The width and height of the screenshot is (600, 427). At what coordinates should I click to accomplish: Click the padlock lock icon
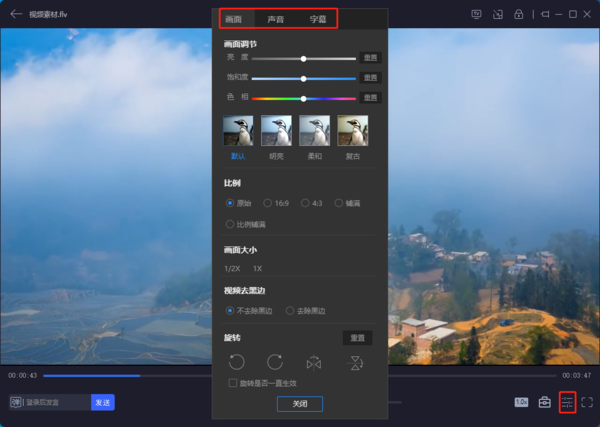(x=518, y=14)
